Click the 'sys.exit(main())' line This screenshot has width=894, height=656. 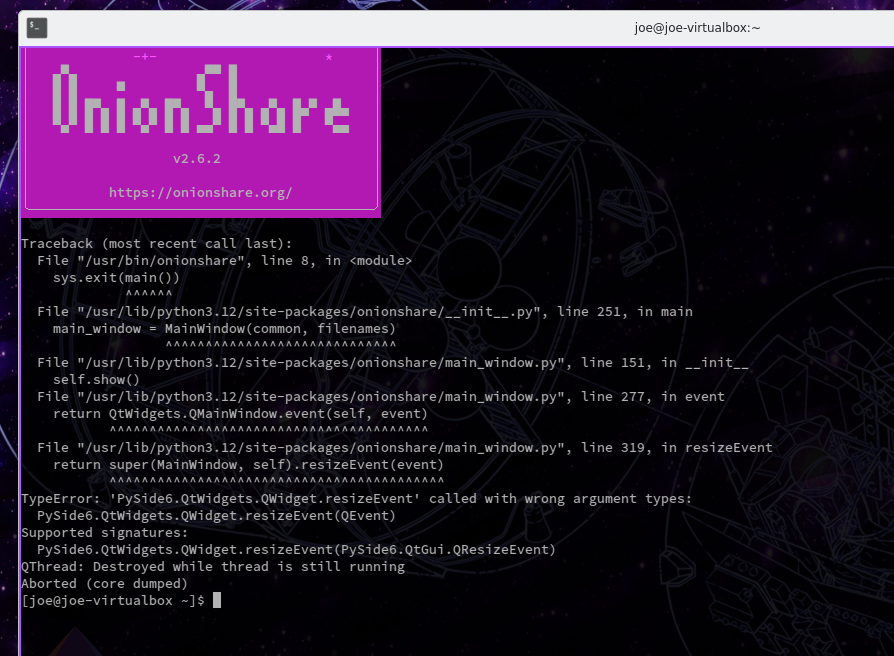(x=116, y=278)
